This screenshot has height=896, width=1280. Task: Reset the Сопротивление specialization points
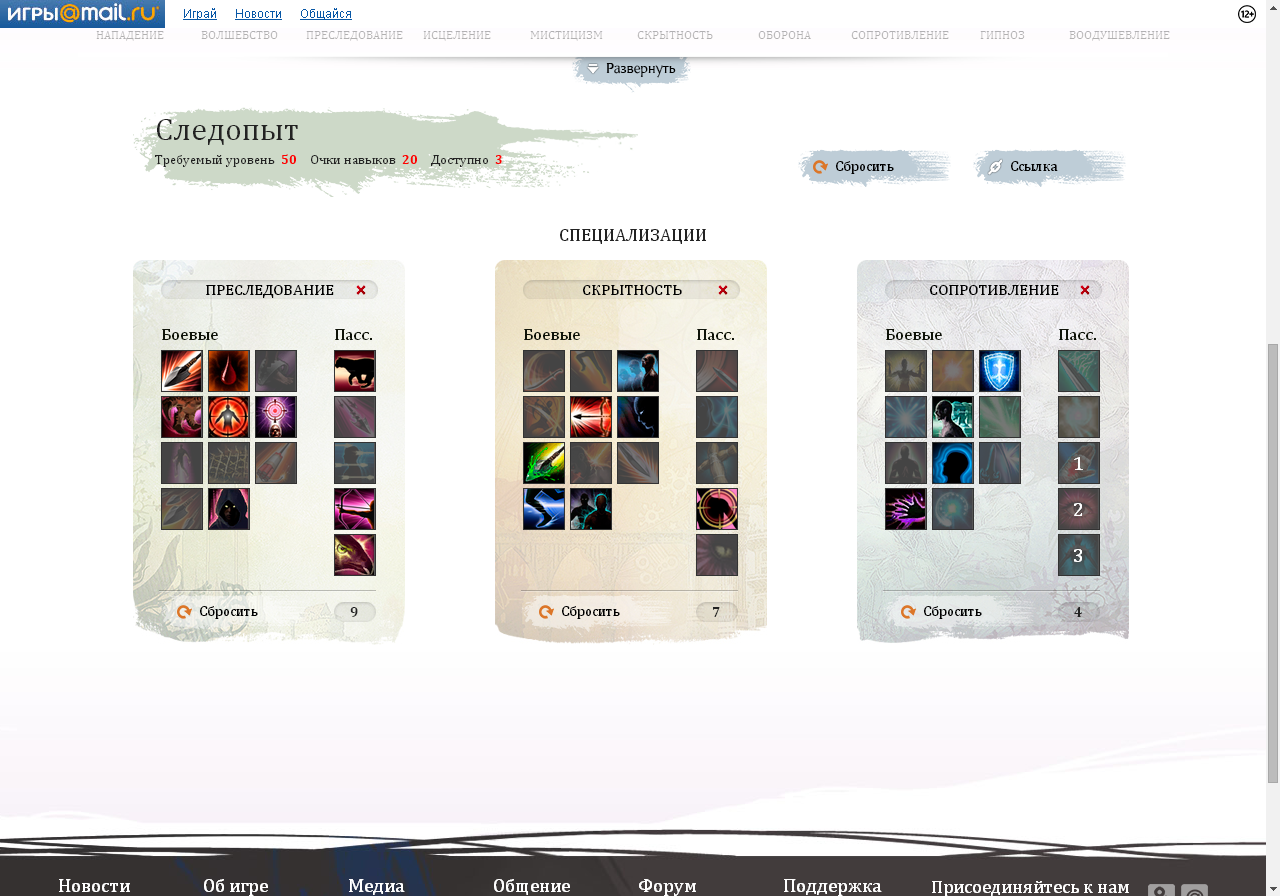coord(942,612)
